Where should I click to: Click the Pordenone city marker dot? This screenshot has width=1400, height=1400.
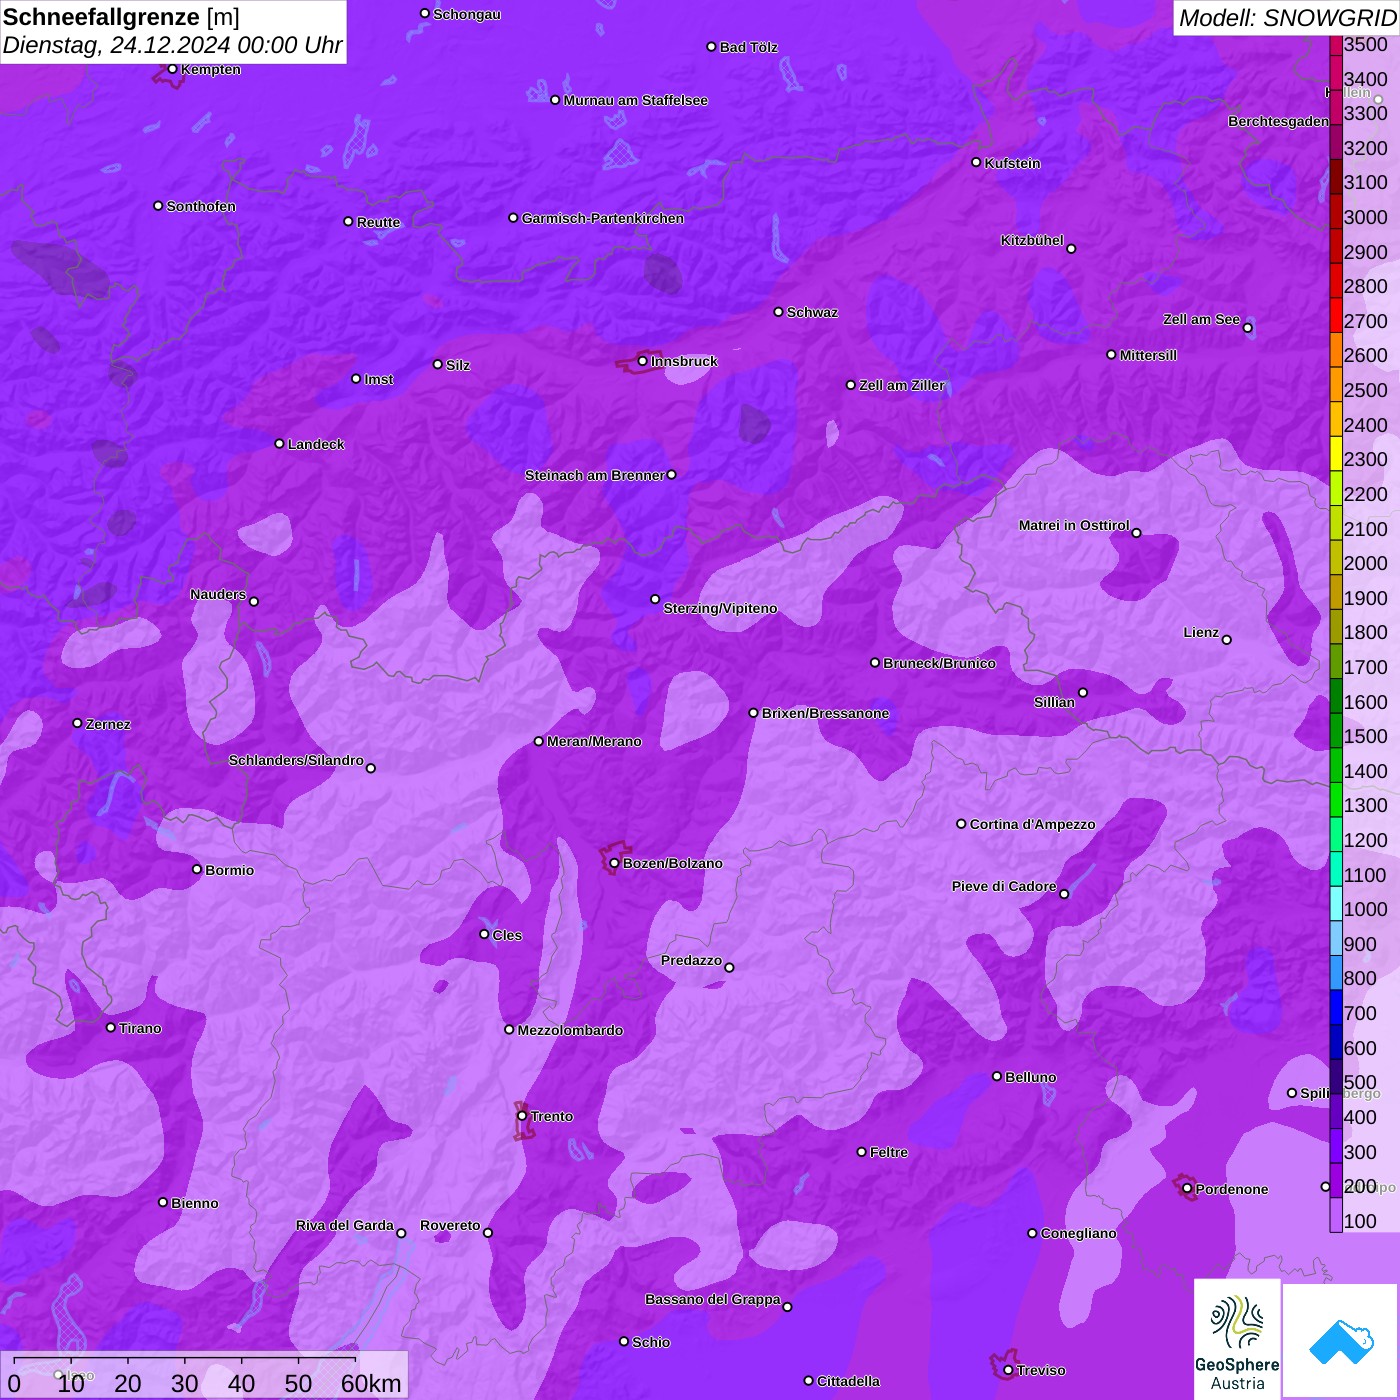click(1188, 1189)
